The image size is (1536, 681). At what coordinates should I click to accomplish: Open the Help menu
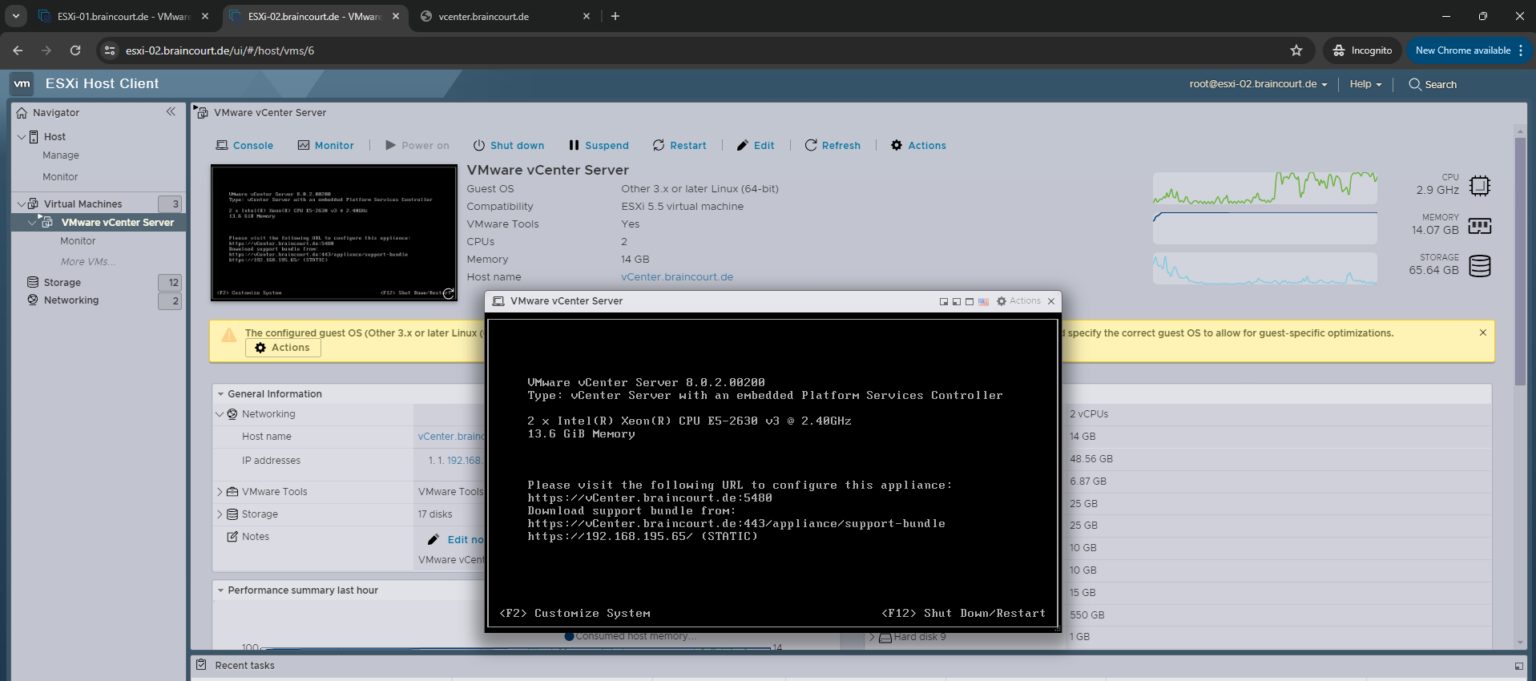1362,84
